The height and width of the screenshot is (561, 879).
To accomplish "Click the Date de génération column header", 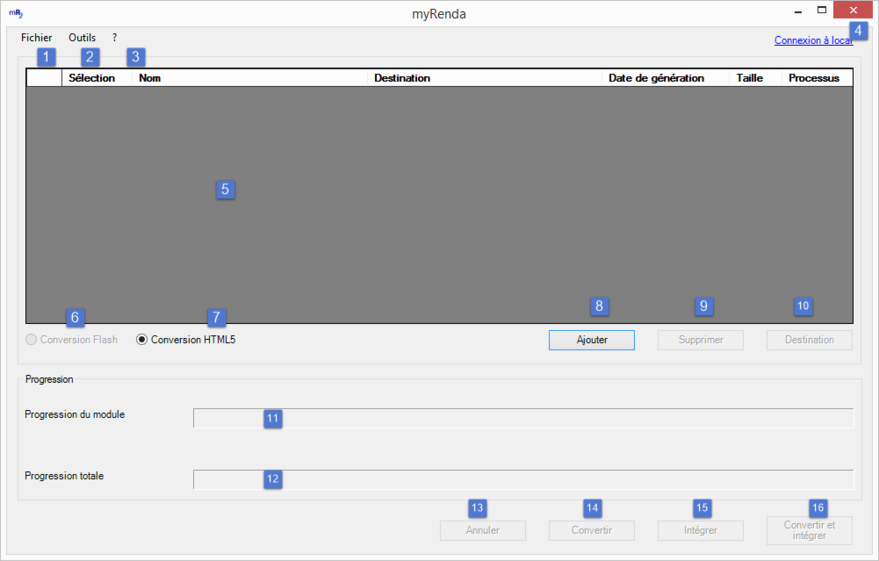I will 656,78.
